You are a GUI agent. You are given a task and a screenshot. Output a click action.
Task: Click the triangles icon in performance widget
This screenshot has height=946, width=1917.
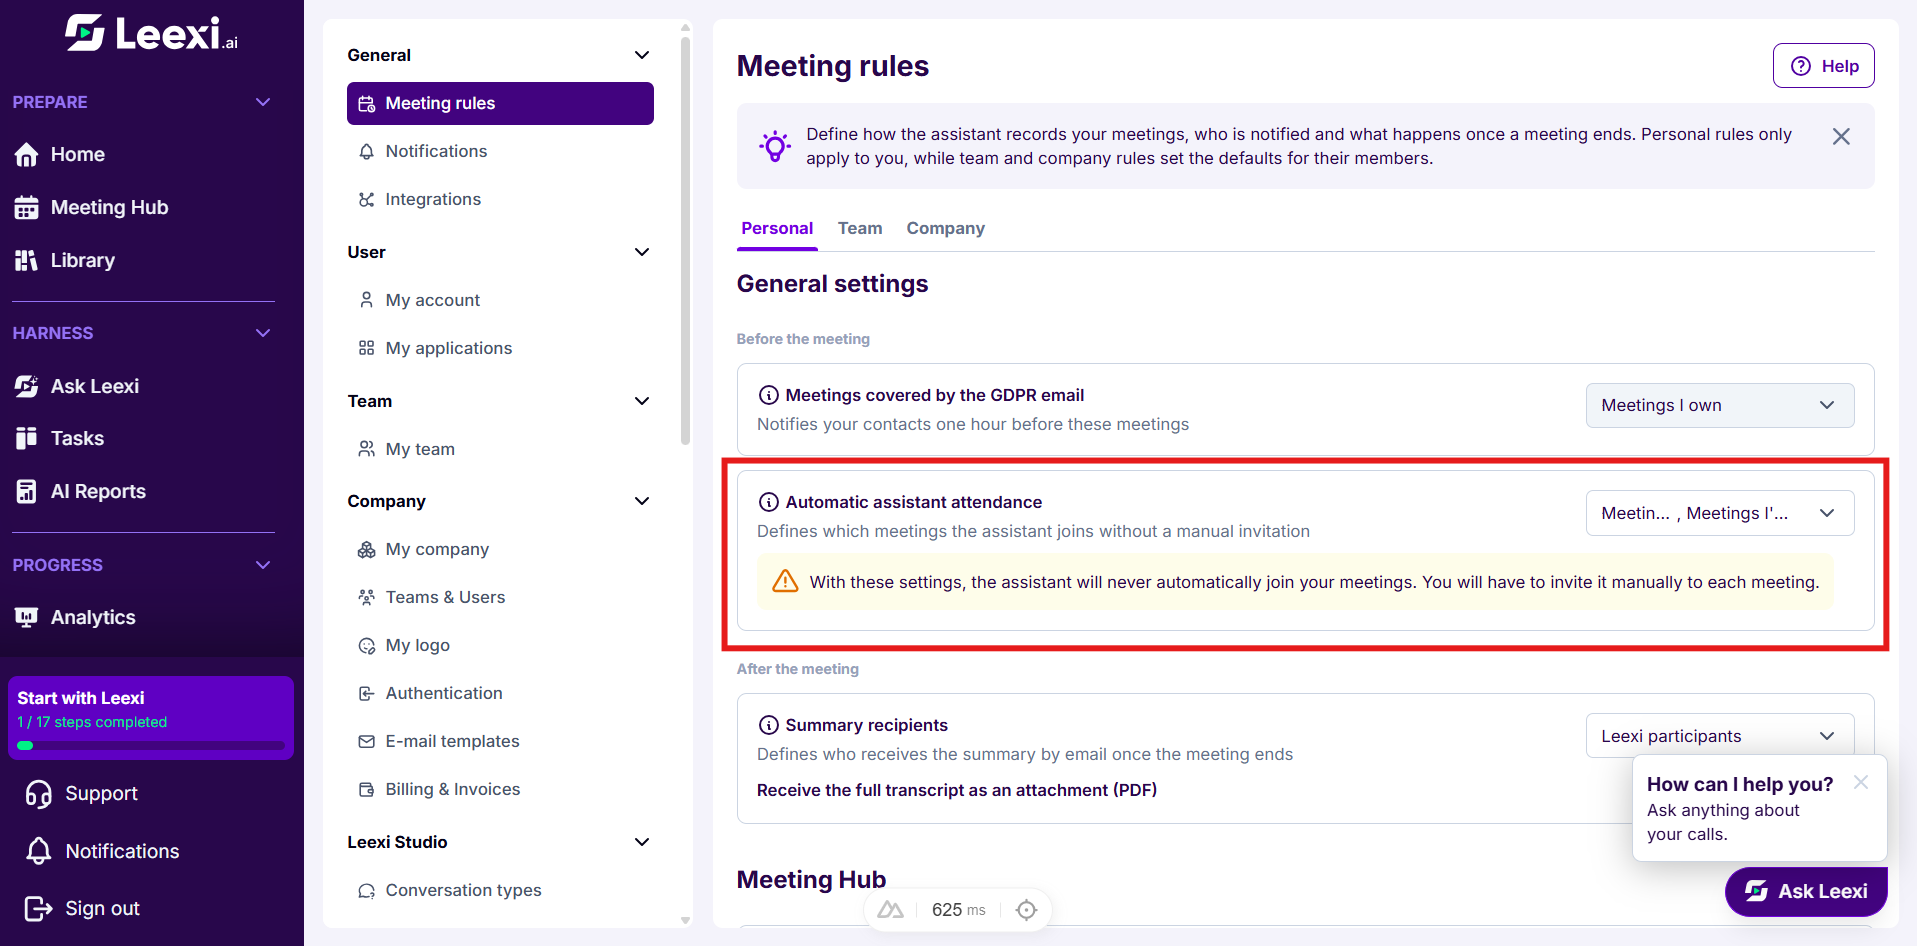(890, 910)
